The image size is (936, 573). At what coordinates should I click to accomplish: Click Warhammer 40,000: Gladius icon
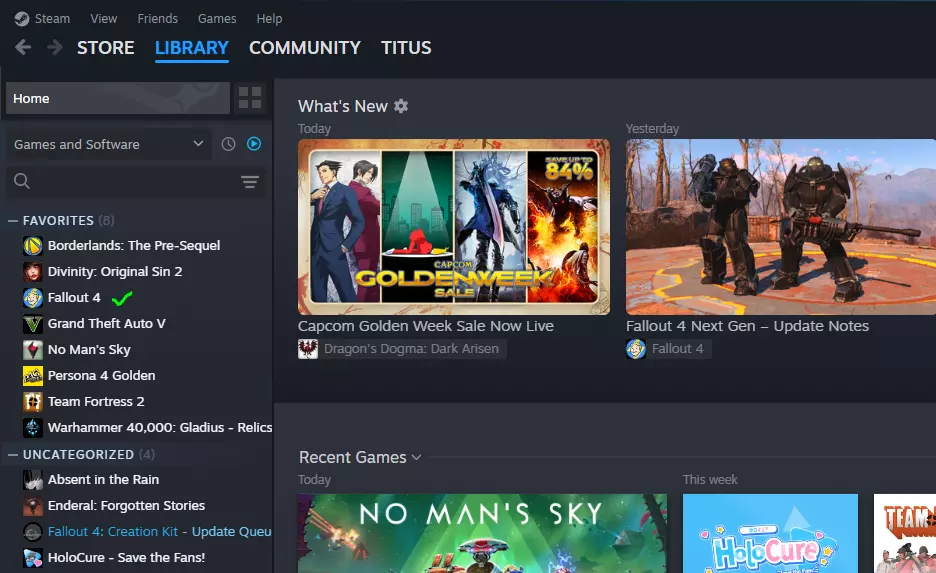tap(33, 427)
